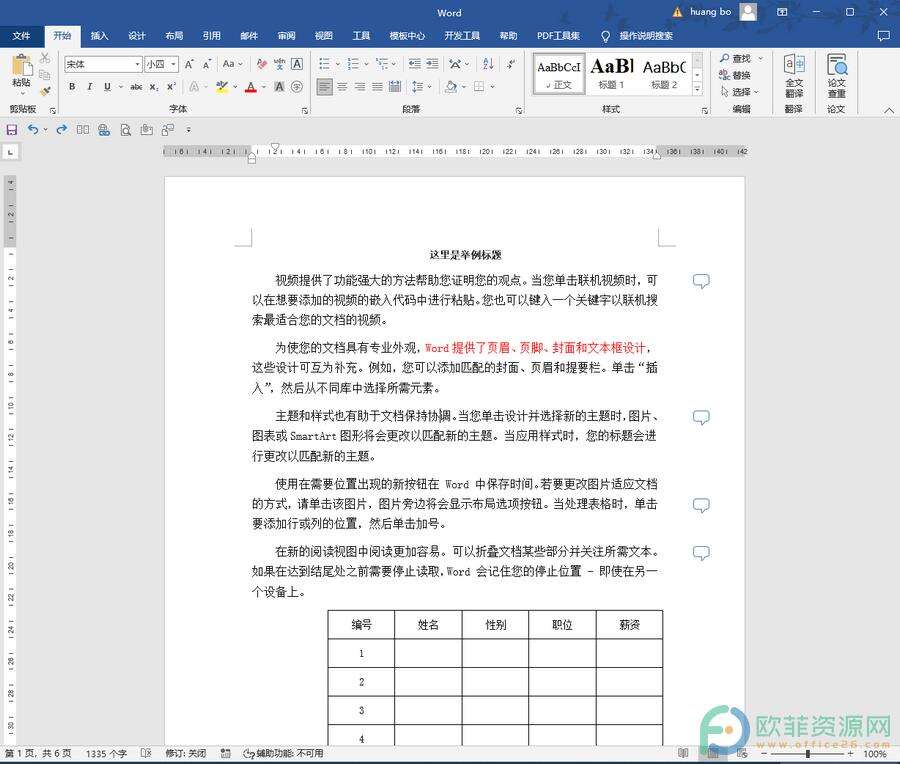900x764 pixels.
Task: Add a character border (boxed A)
Action: pyautogui.click(x=297, y=64)
